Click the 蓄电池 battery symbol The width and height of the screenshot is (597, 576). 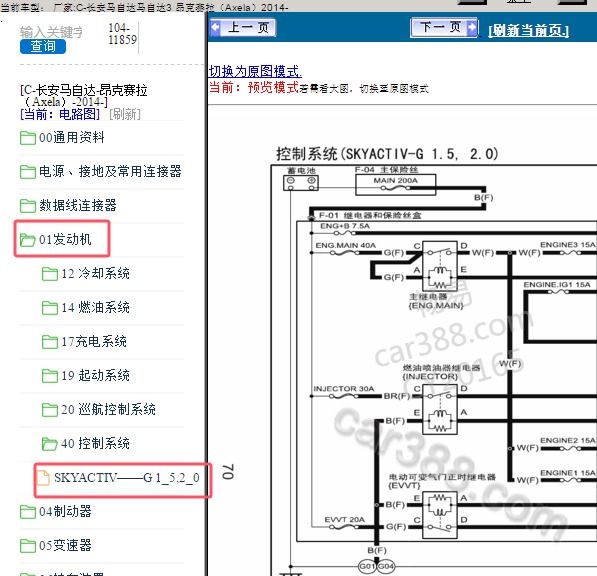coord(301,183)
